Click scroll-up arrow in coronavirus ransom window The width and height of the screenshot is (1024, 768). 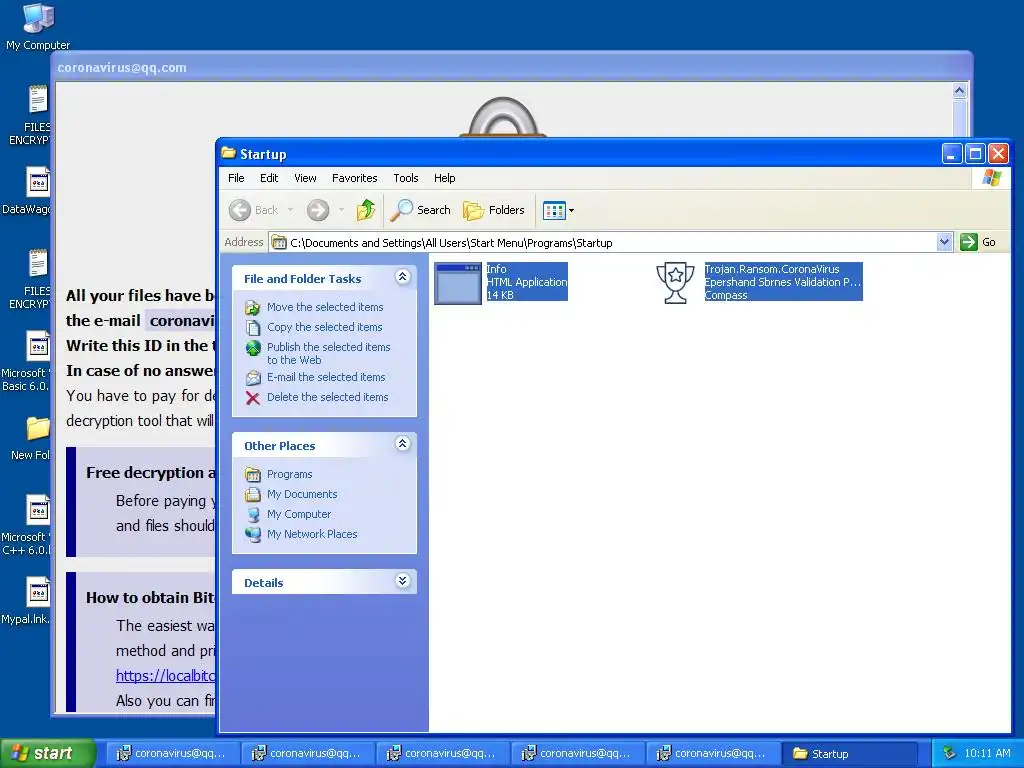(x=959, y=91)
